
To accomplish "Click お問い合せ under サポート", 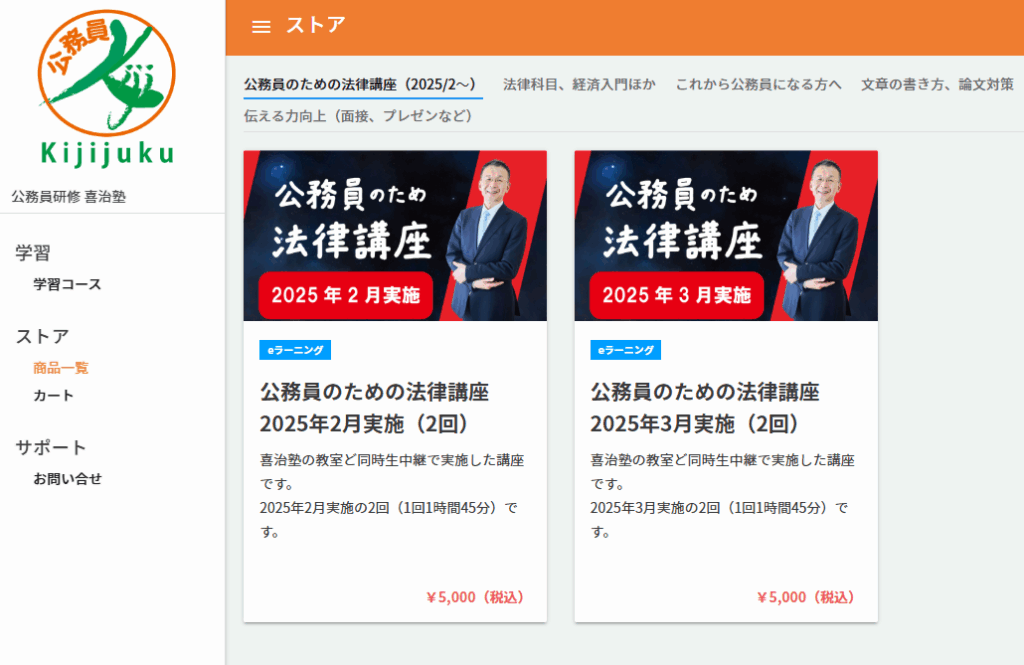I will (67, 478).
